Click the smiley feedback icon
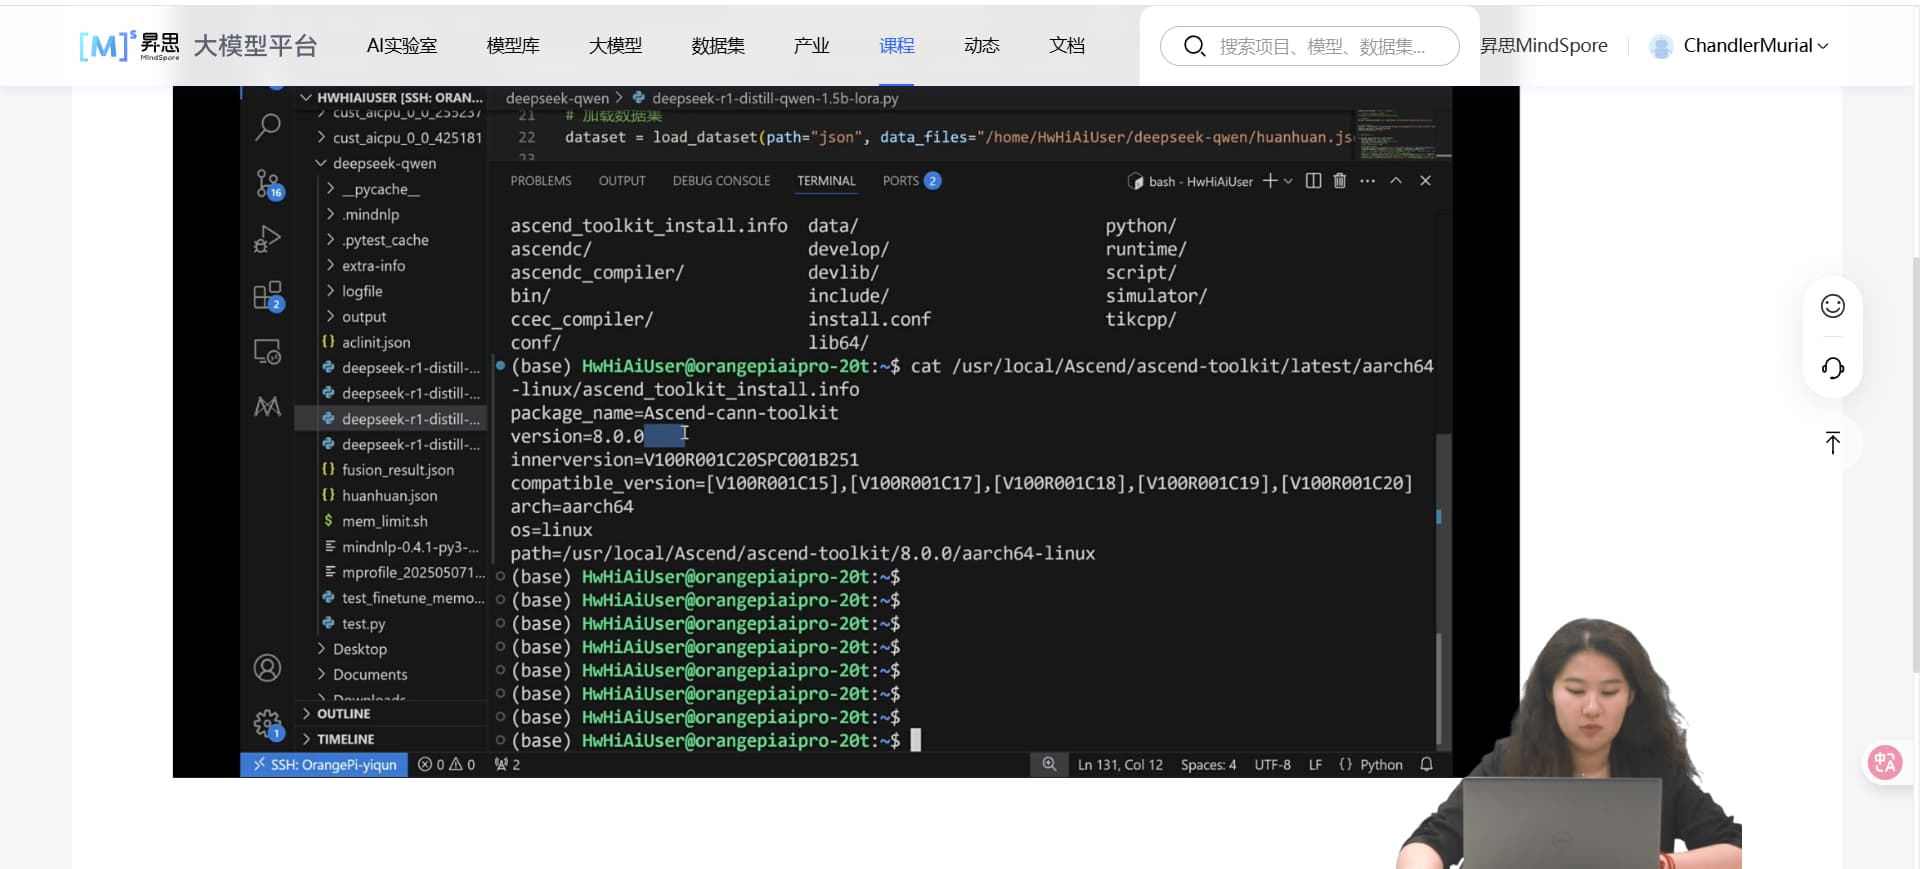The height and width of the screenshot is (869, 1920). click(1832, 306)
